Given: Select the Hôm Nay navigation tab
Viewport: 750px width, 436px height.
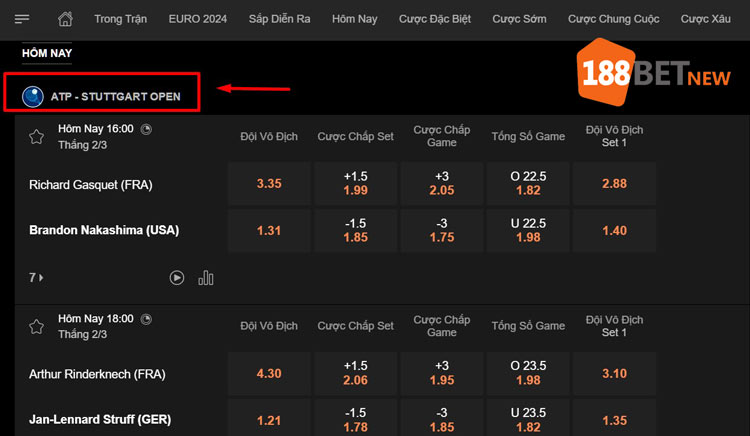Looking at the screenshot, I should (354, 19).
